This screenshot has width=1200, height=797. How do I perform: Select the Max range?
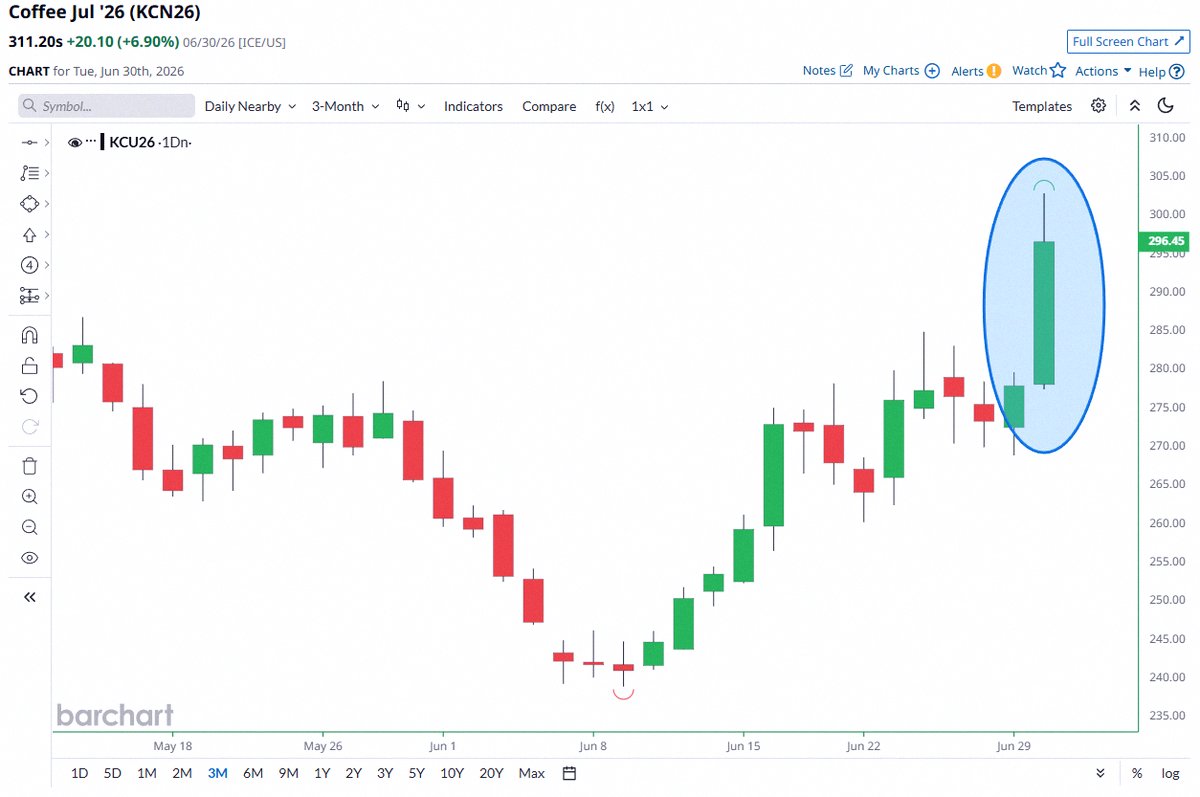point(532,773)
